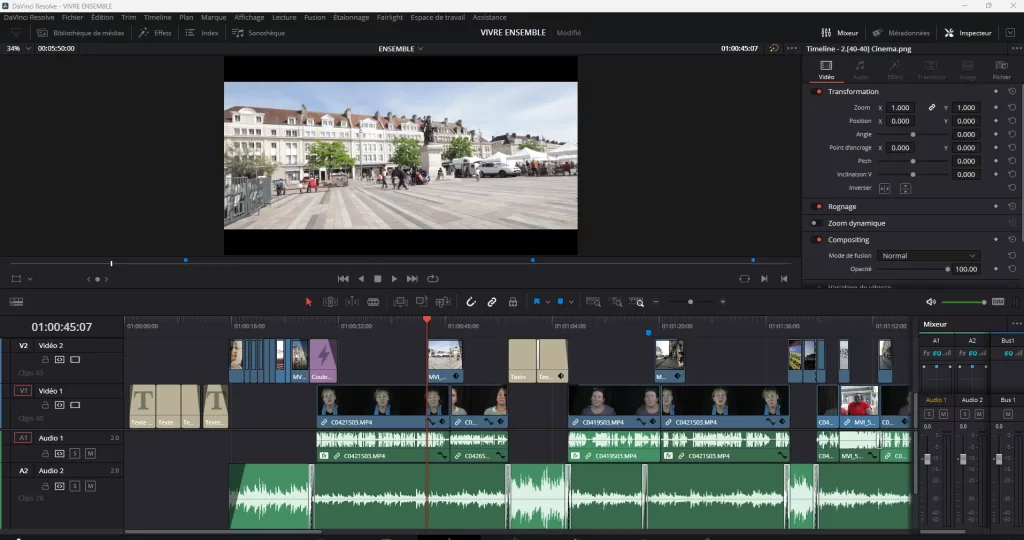Toggle loop playback

(432, 279)
